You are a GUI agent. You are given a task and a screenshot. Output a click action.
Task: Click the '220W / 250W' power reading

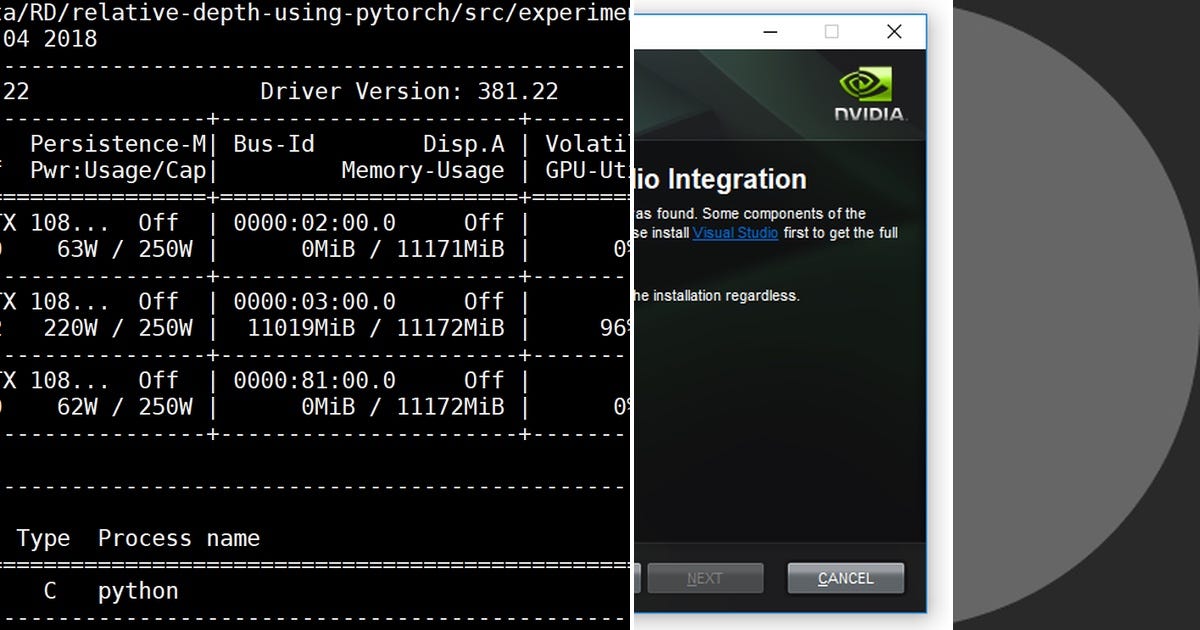coord(118,328)
